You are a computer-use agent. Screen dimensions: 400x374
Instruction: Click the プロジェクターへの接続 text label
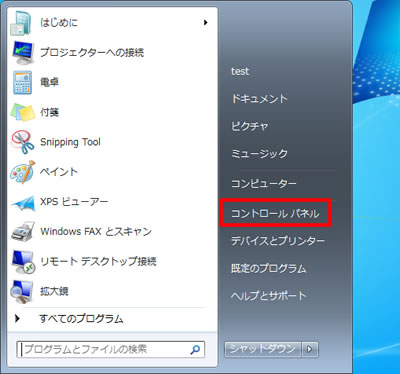92,52
